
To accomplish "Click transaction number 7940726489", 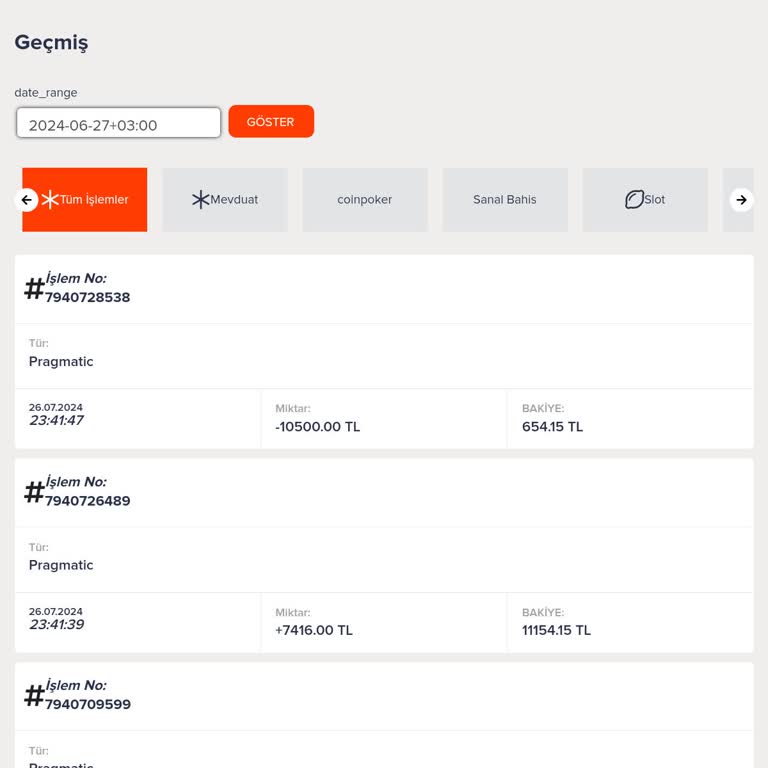I will (x=88, y=501).
